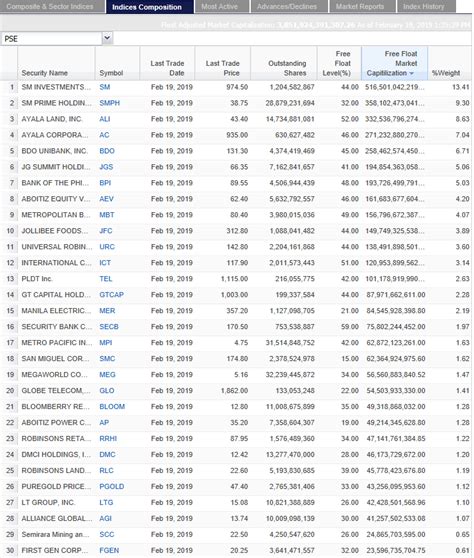
Task: Open the SMC symbol link
Action: click(107, 359)
